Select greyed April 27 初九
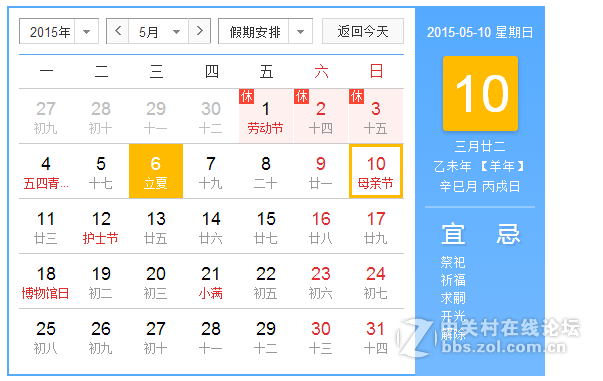 46,116
